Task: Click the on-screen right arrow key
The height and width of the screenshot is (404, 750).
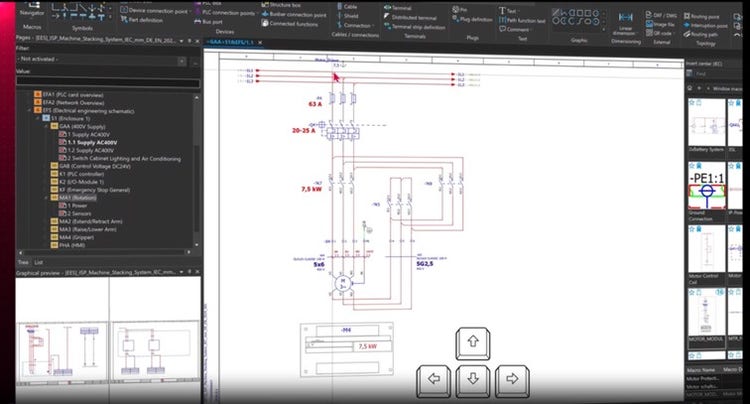Action: pyautogui.click(x=512, y=381)
